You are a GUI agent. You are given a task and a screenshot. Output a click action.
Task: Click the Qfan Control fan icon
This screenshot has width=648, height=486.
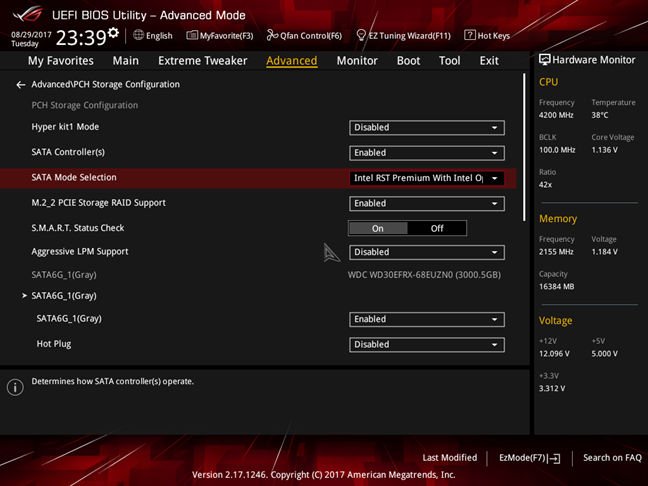[x=272, y=35]
